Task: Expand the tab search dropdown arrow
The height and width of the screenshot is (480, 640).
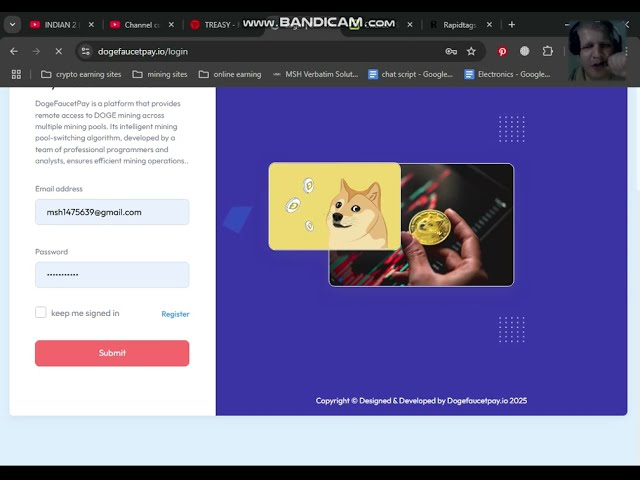Action: coord(12,24)
